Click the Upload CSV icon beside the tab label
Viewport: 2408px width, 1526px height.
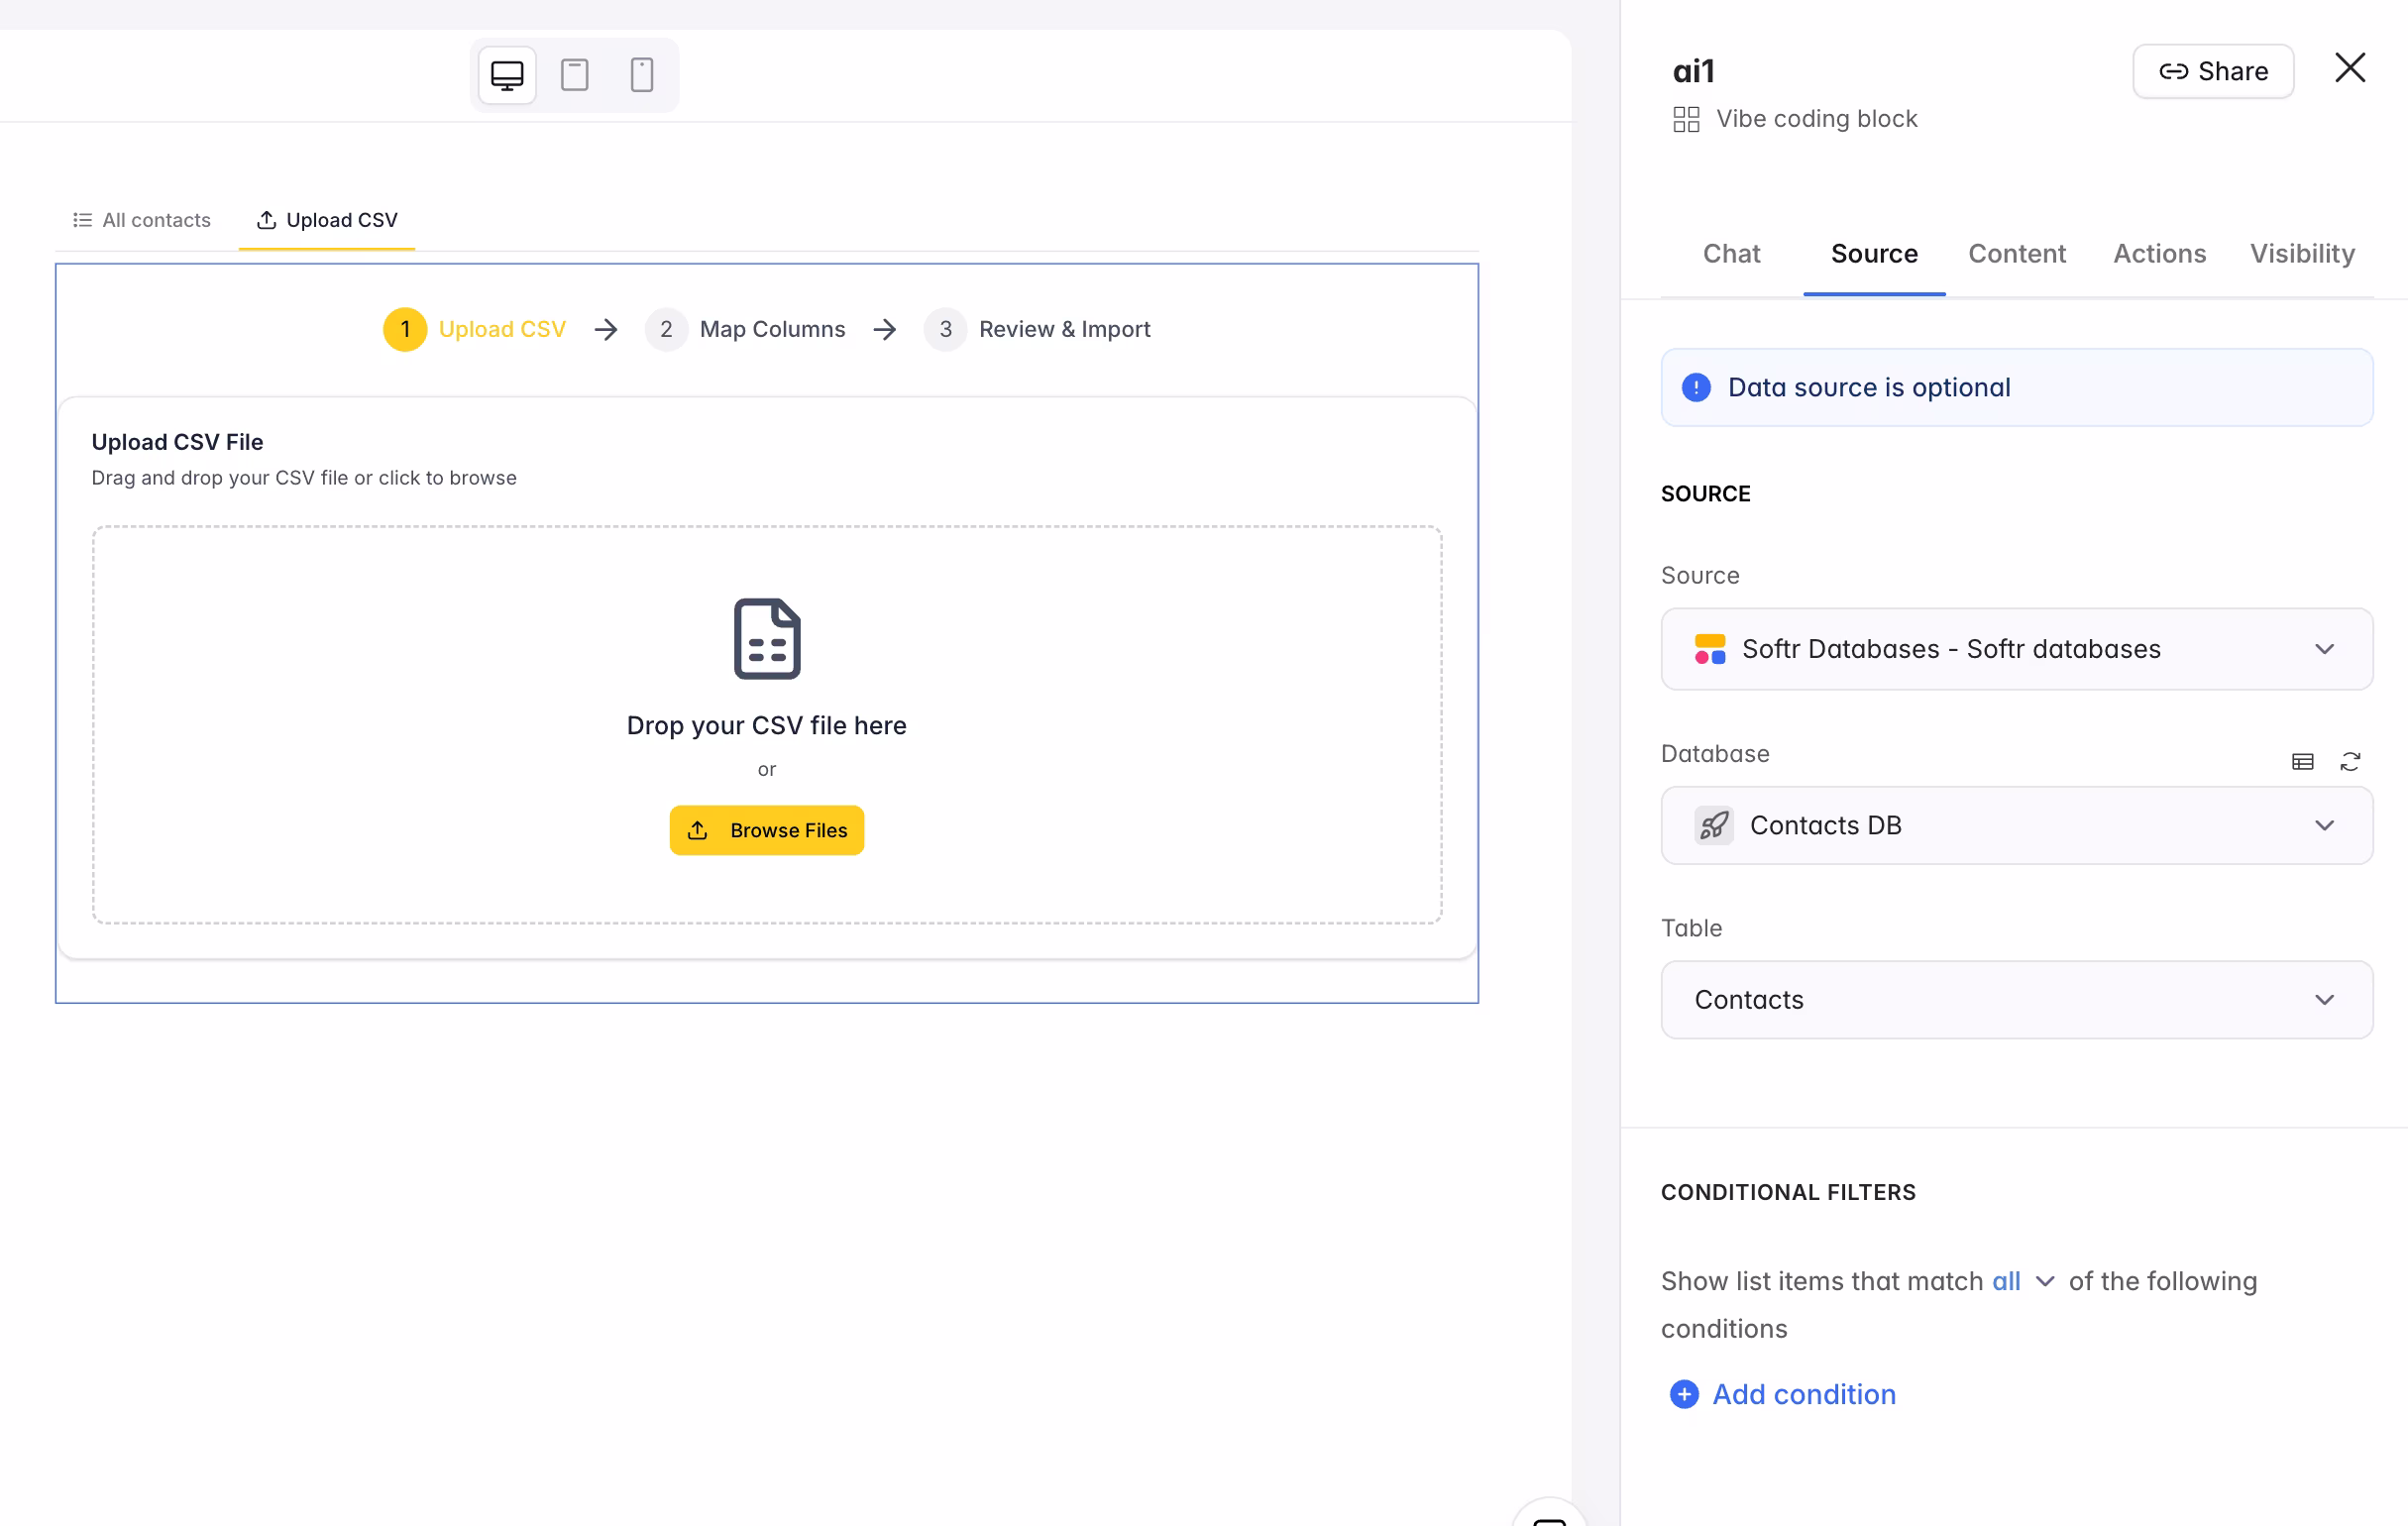tap(265, 219)
